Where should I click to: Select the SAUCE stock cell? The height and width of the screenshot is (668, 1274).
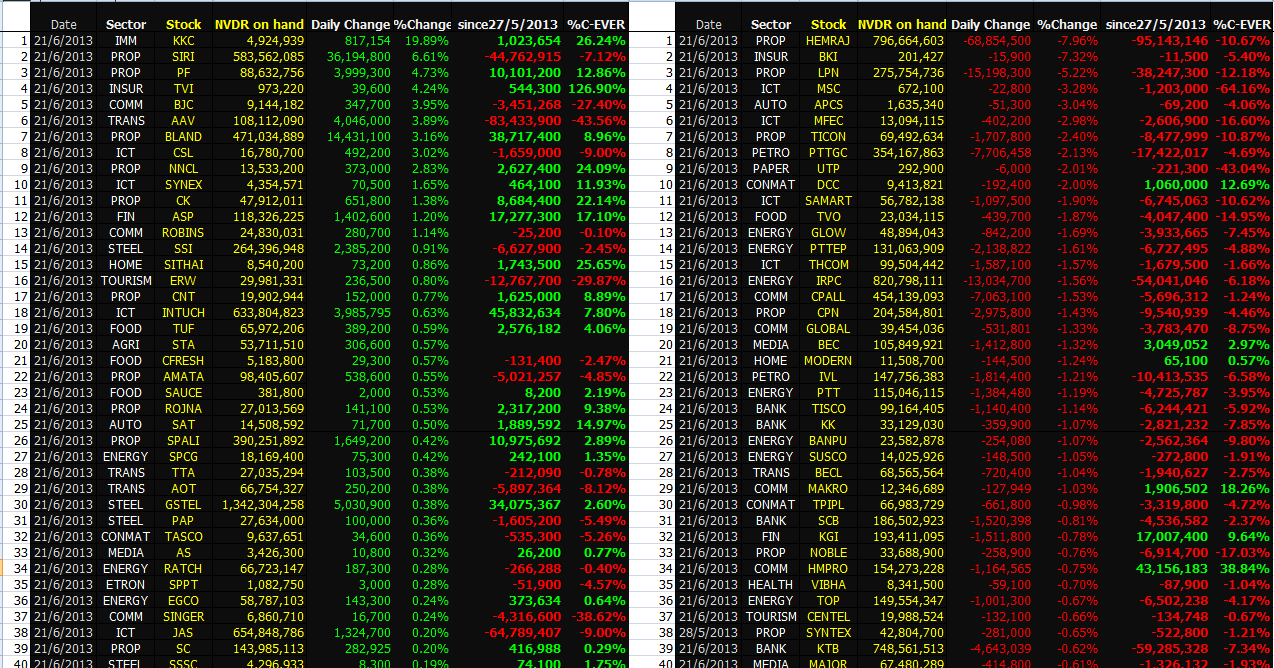pyautogui.click(x=184, y=393)
